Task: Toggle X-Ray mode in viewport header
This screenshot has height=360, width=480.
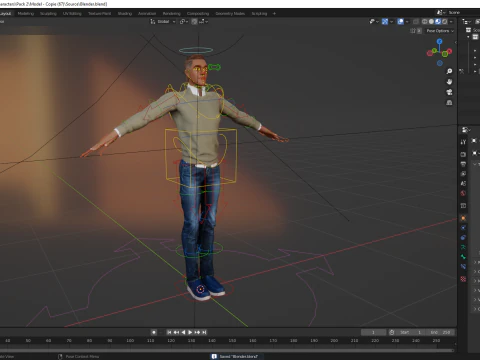Action: tap(416, 21)
